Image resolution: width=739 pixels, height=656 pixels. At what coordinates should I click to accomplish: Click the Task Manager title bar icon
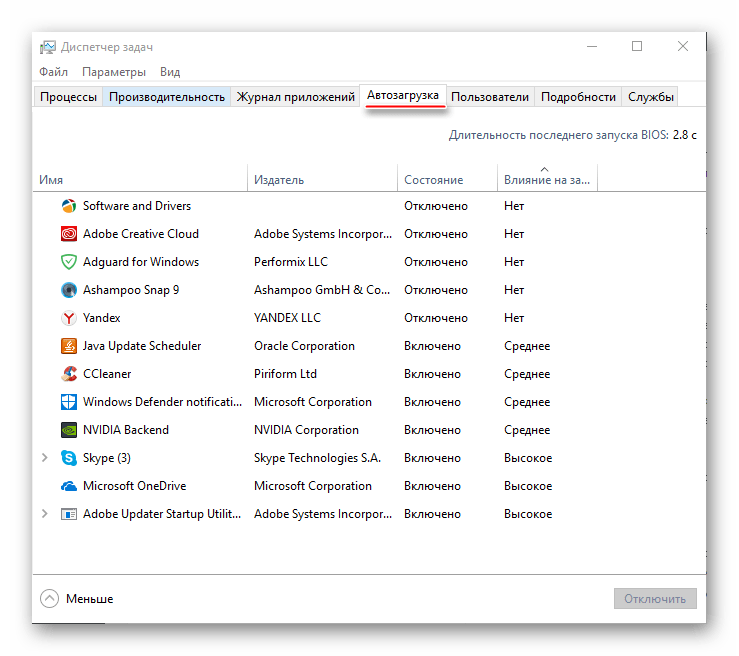click(x=48, y=47)
